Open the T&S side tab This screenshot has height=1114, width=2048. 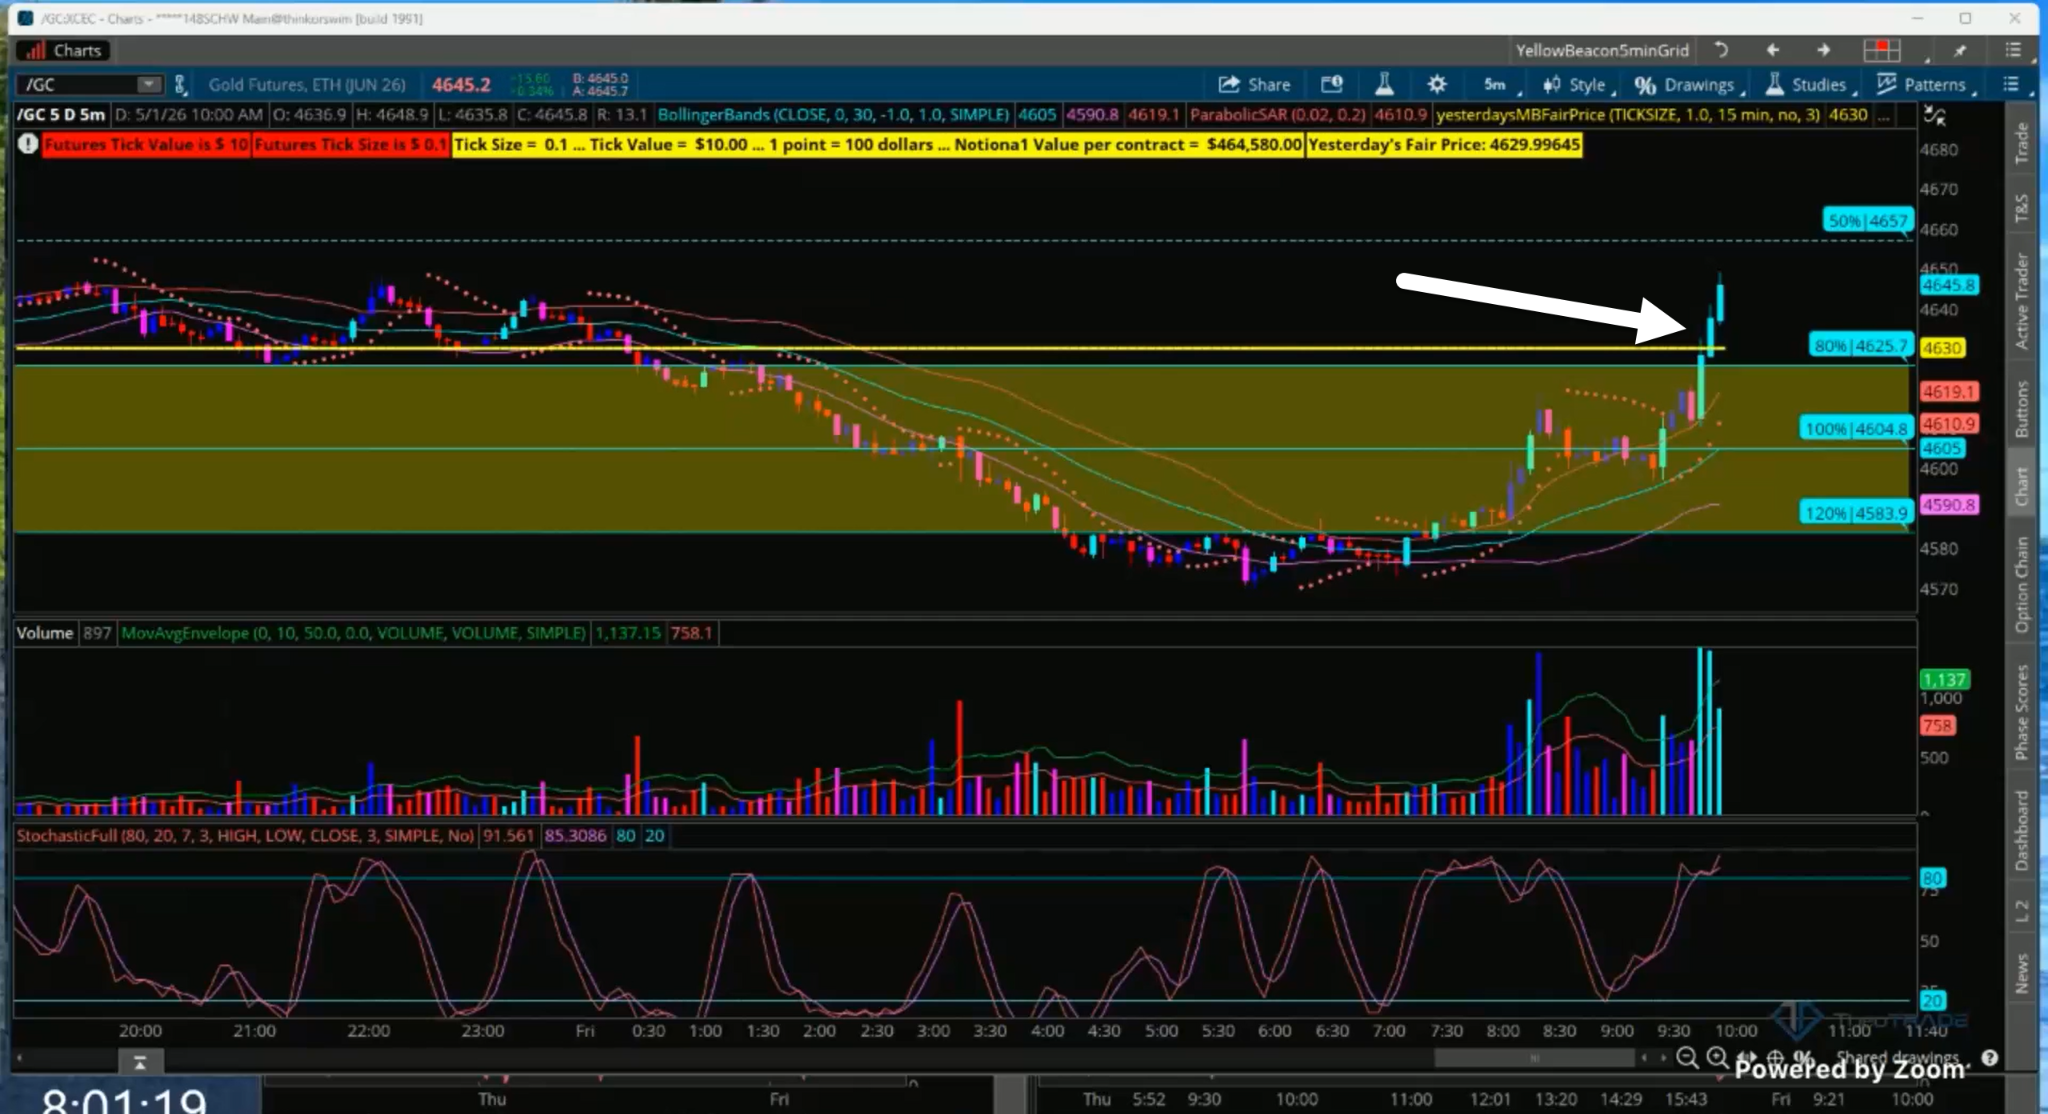click(2021, 207)
